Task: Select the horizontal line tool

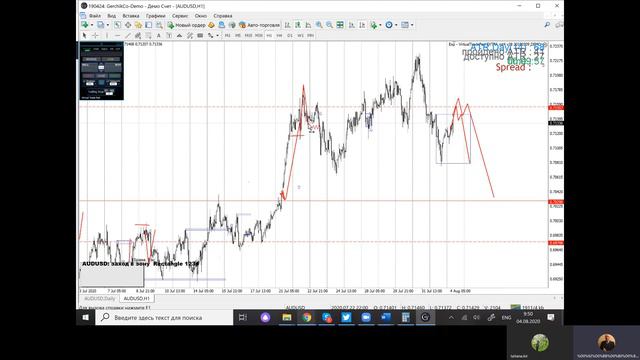Action: 118,36
